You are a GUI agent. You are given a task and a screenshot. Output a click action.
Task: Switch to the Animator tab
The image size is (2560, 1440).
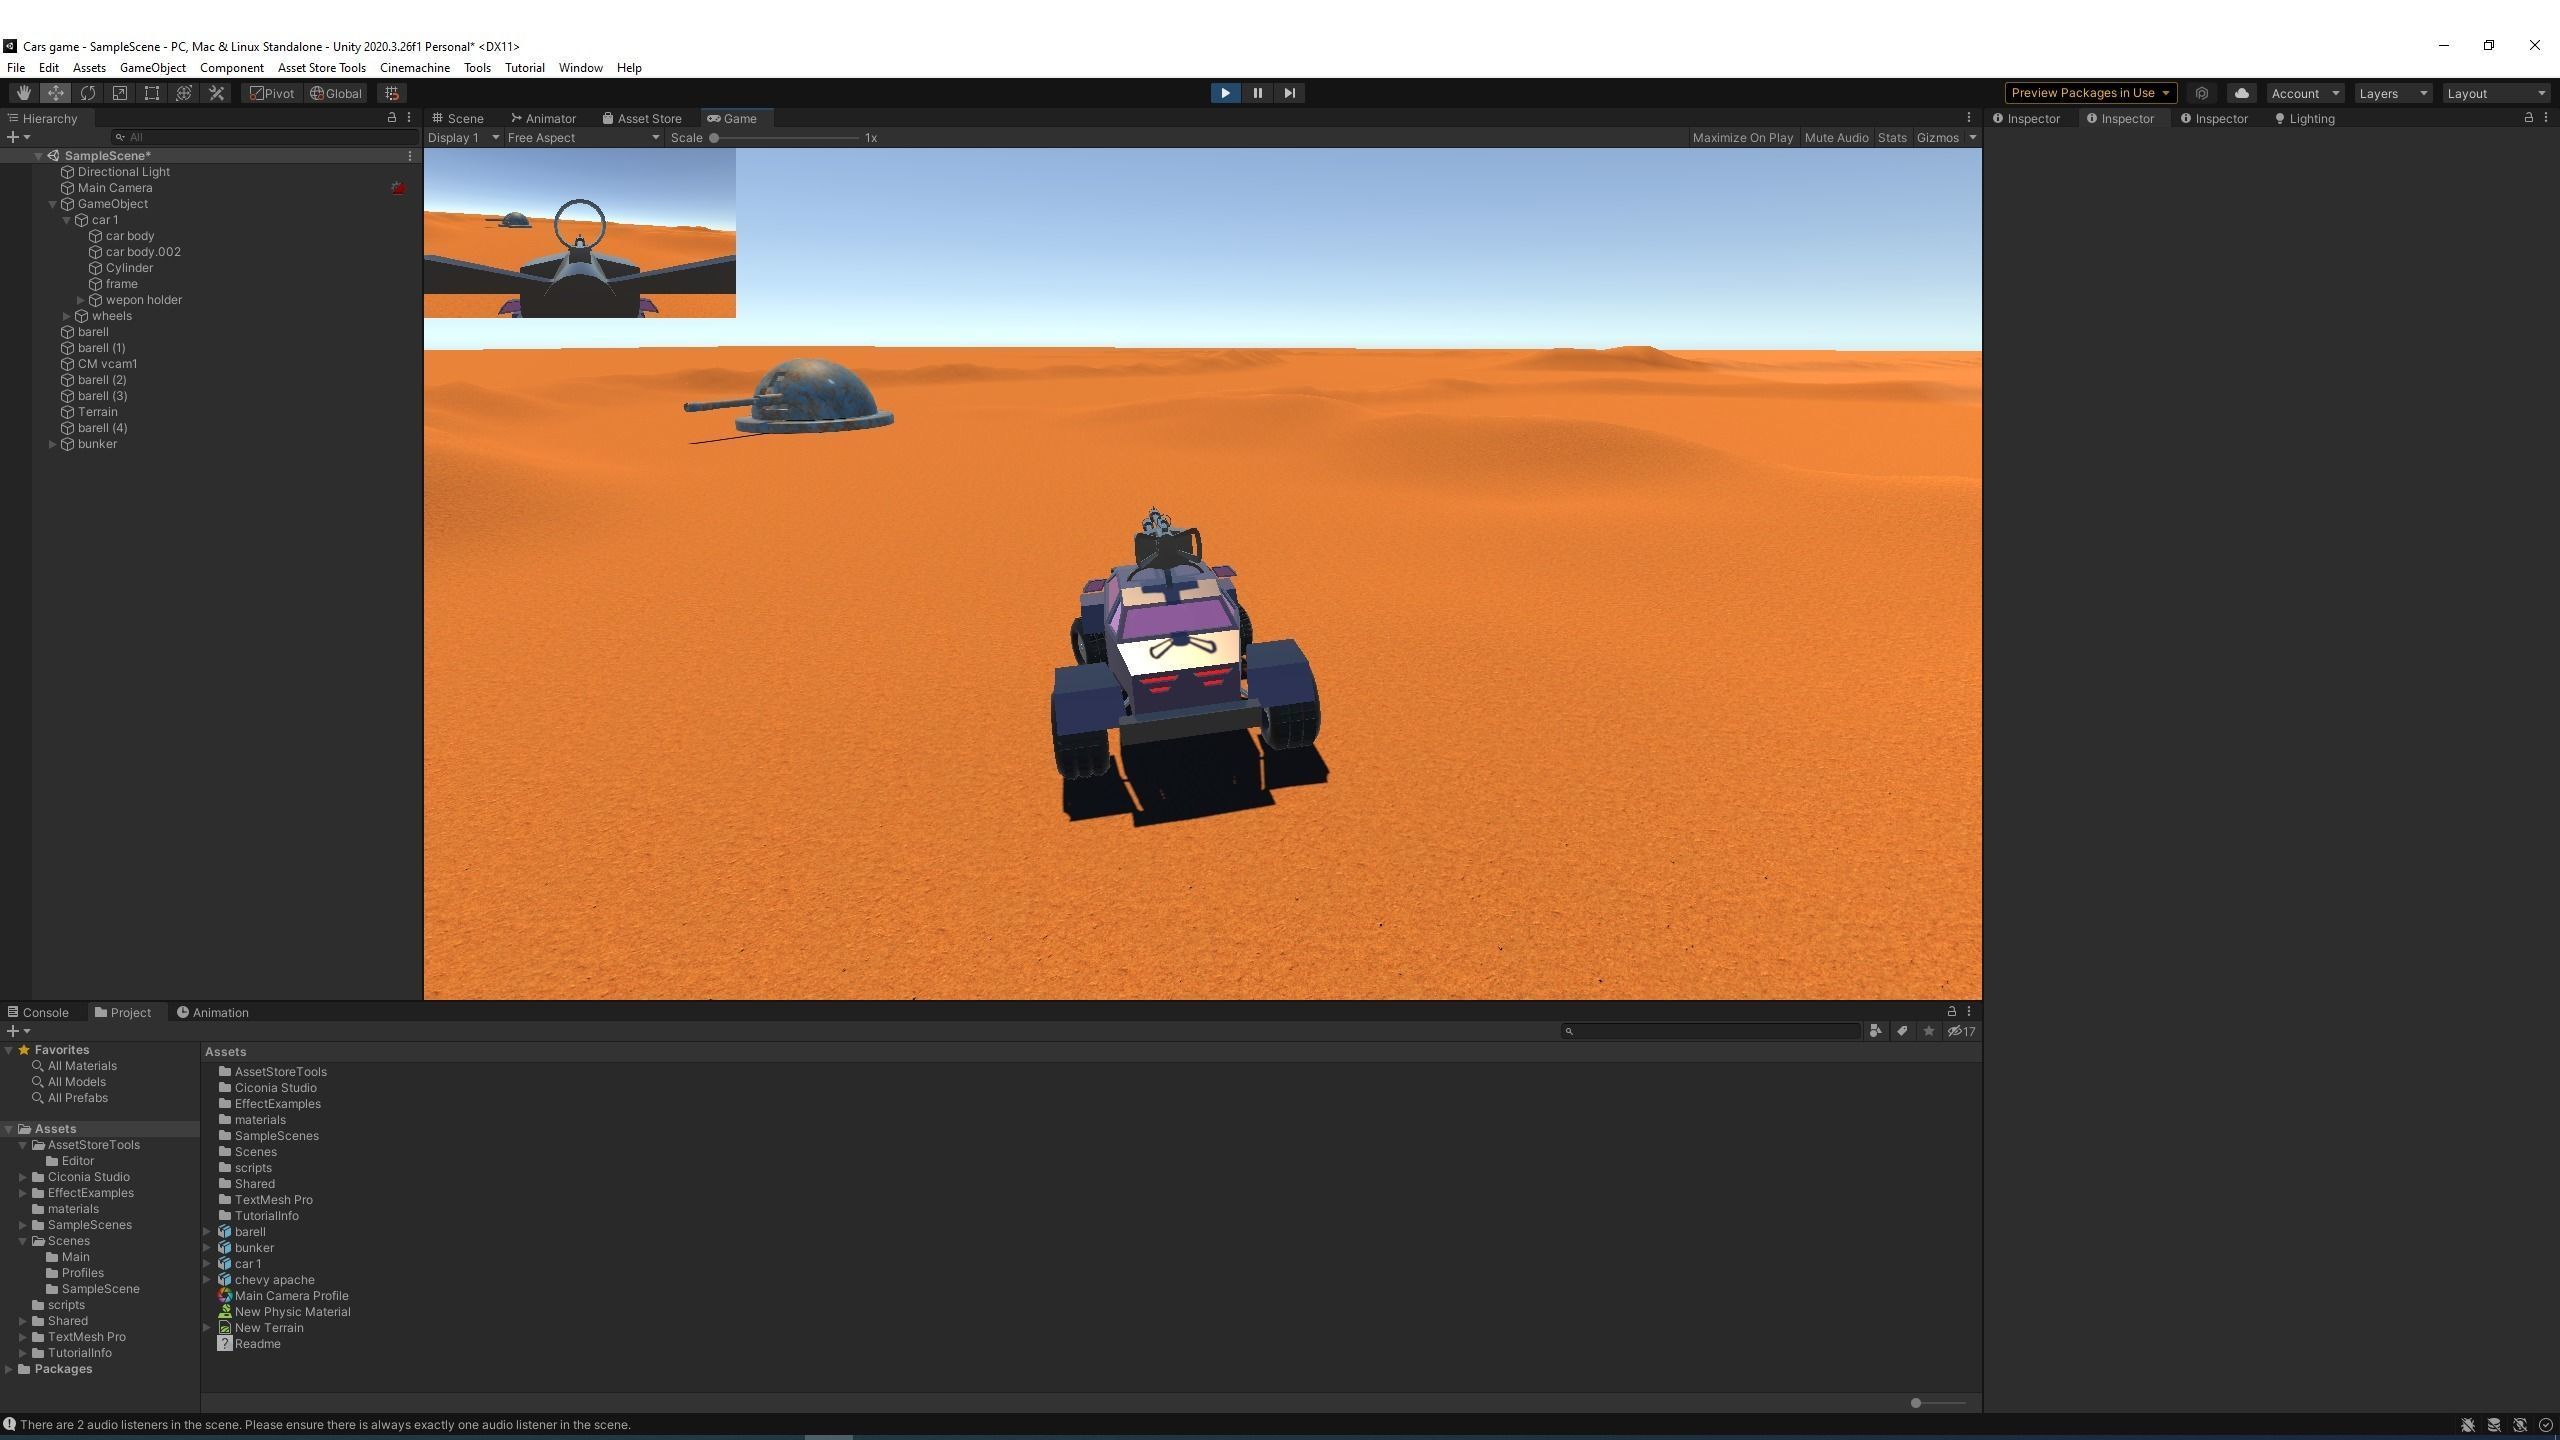click(x=543, y=118)
